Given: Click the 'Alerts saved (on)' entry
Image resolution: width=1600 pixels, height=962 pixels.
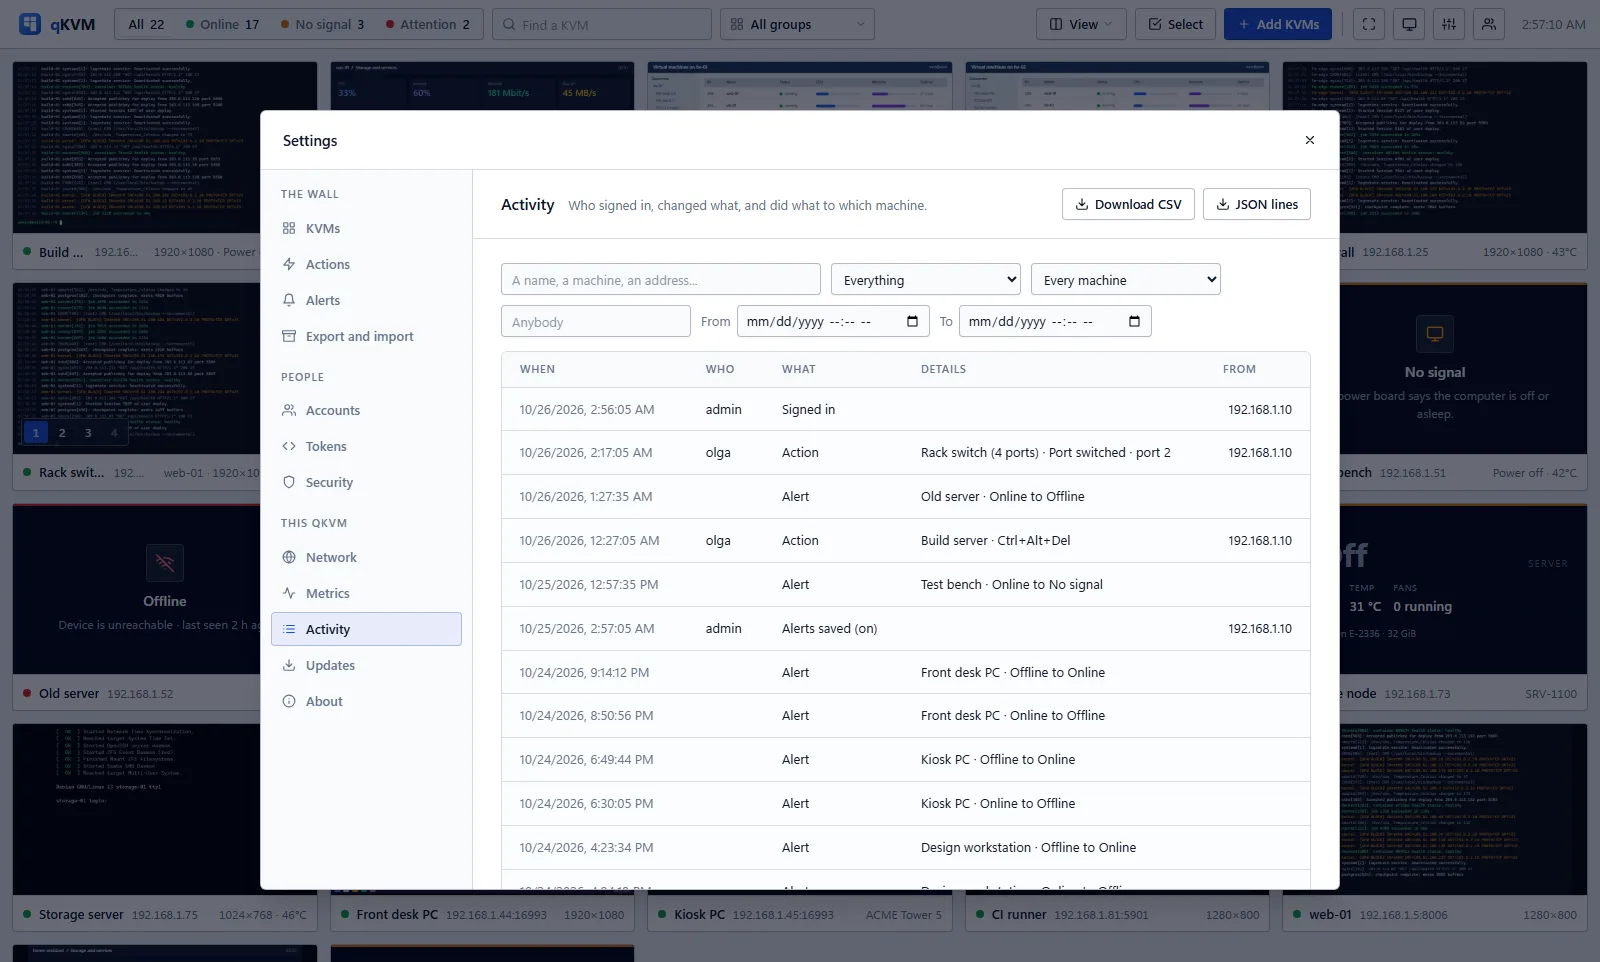Looking at the screenshot, I should coord(906,629).
